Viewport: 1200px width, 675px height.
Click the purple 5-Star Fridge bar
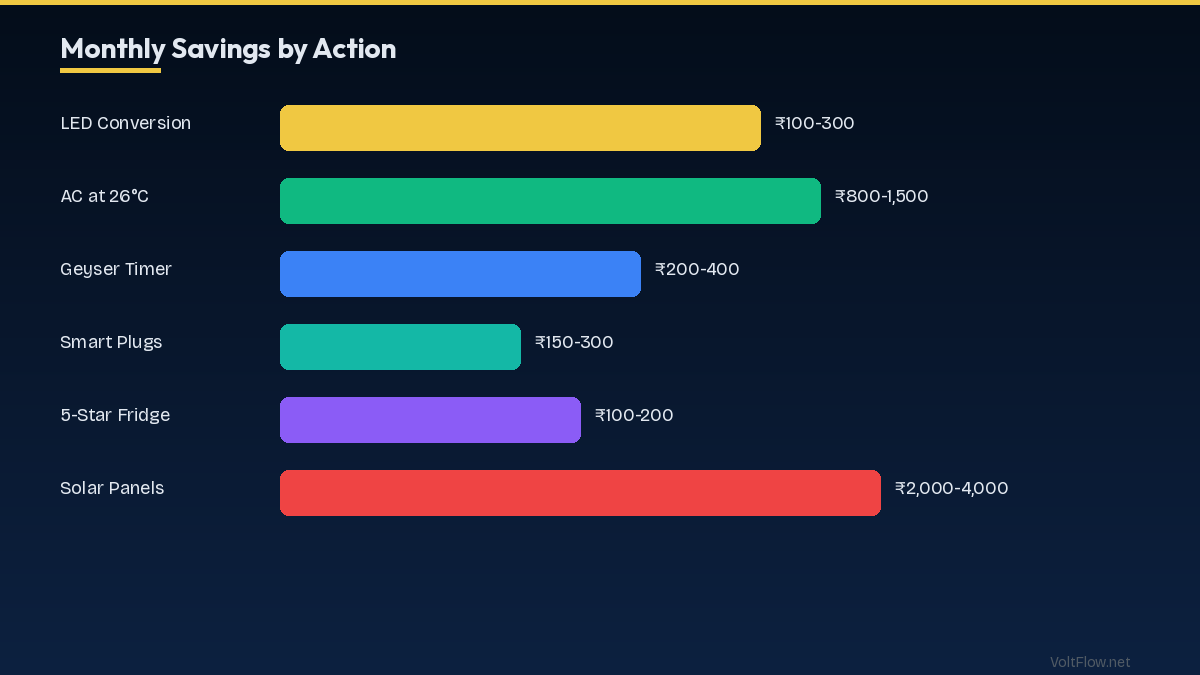pyautogui.click(x=430, y=420)
